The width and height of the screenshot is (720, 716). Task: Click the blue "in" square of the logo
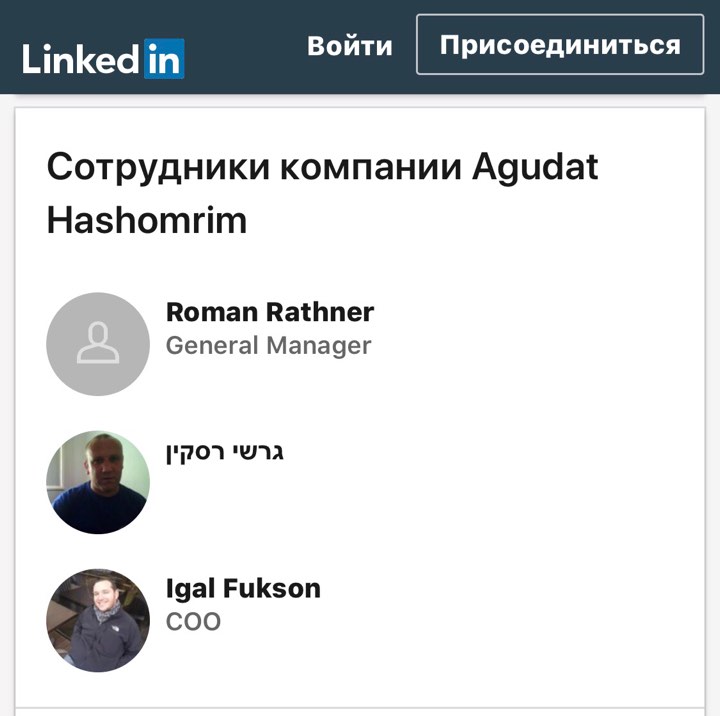[x=164, y=58]
